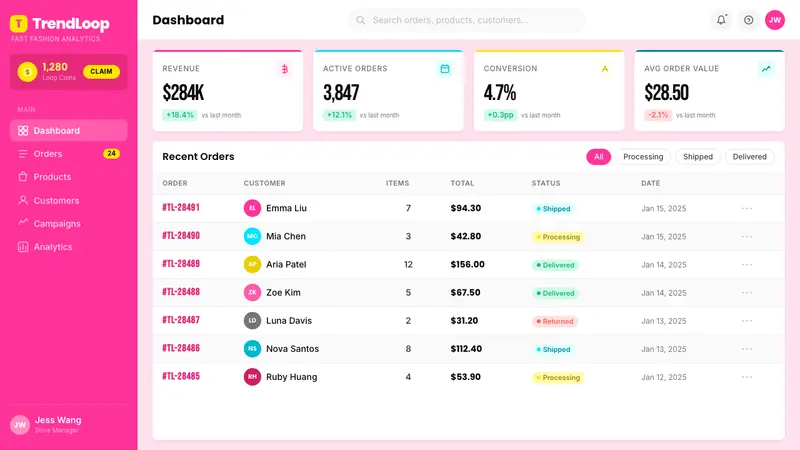Image resolution: width=800 pixels, height=450 pixels.
Task: Open Products page in sidebar
Action: click(68, 177)
